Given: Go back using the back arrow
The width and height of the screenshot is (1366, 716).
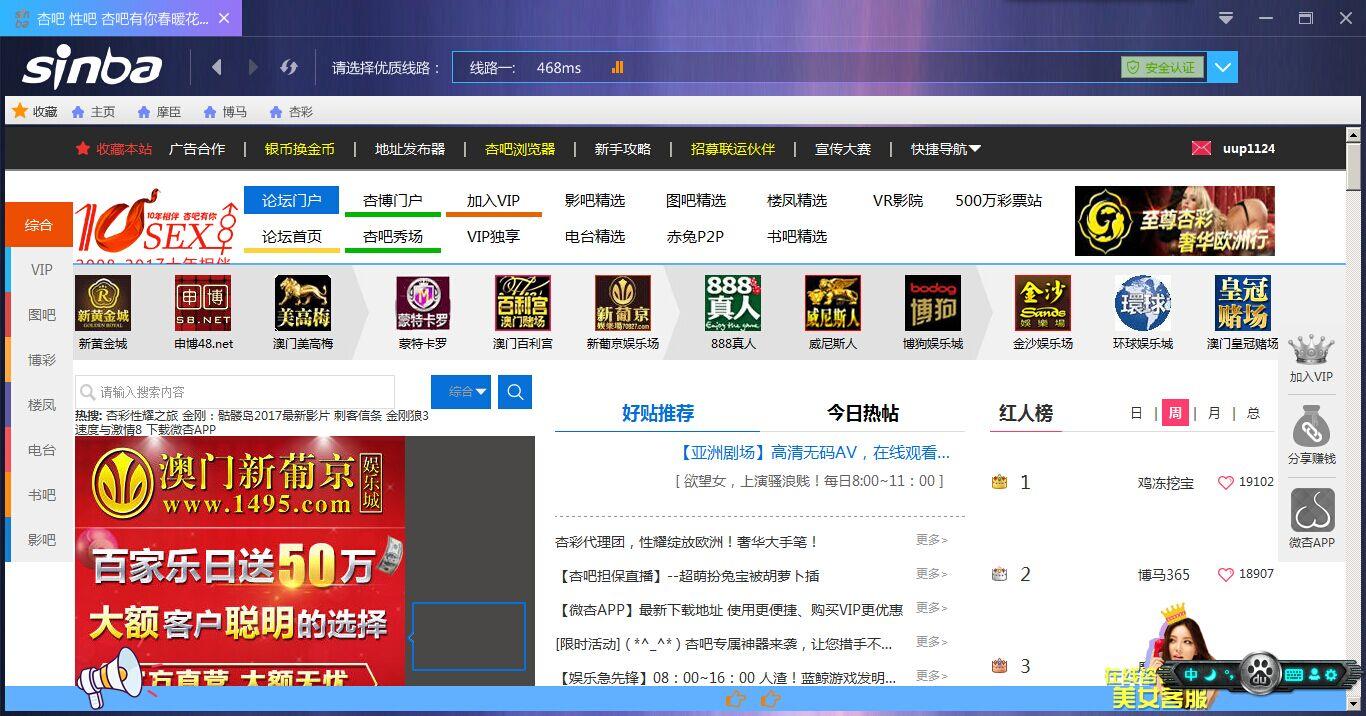Looking at the screenshot, I should coord(217,67).
